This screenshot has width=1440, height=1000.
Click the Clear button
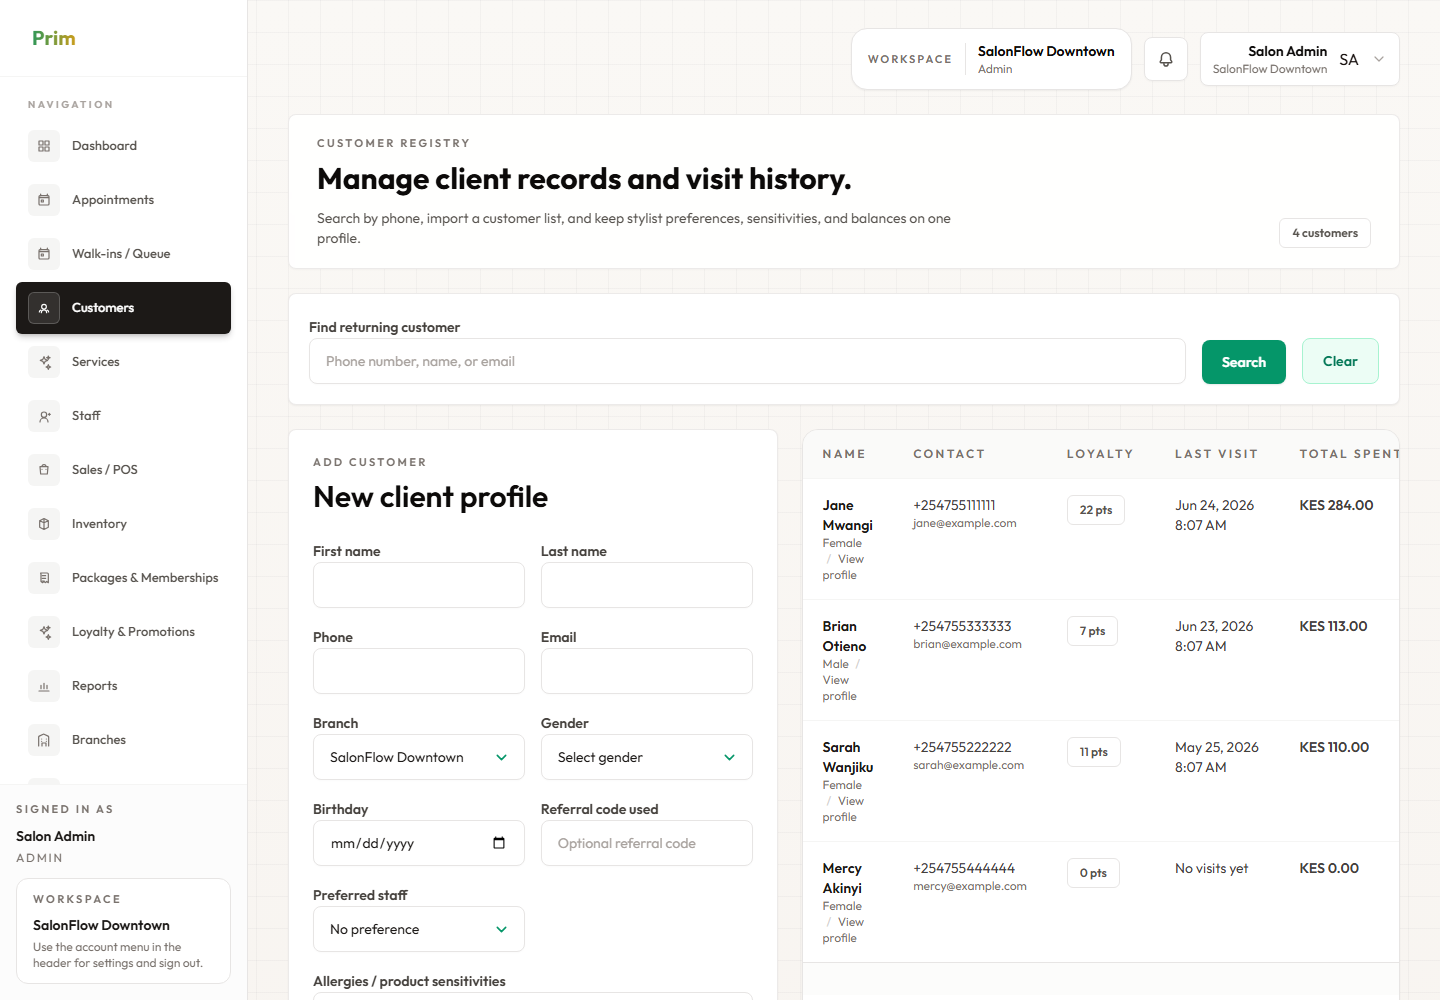1340,361
